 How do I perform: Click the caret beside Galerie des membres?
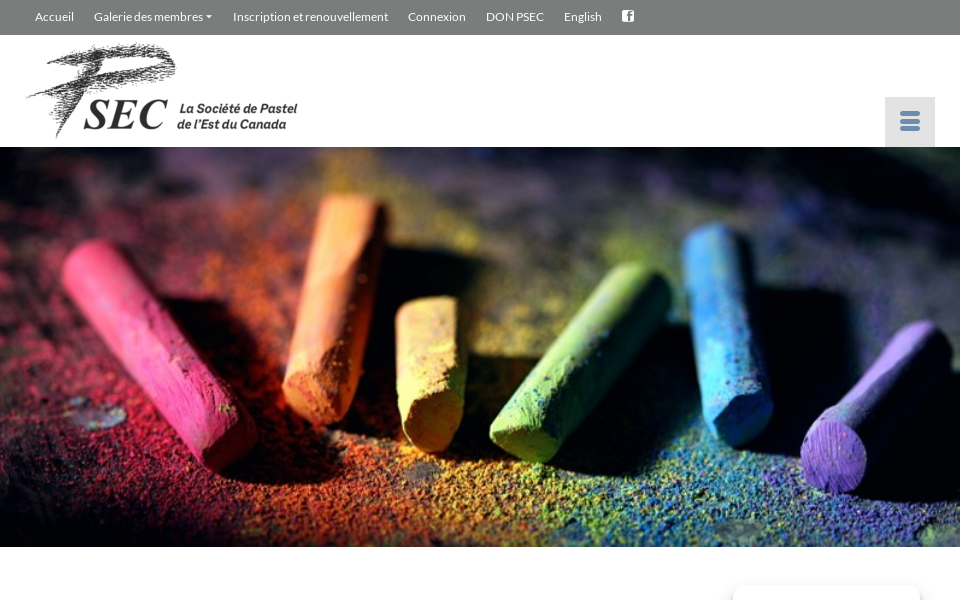(209, 17)
